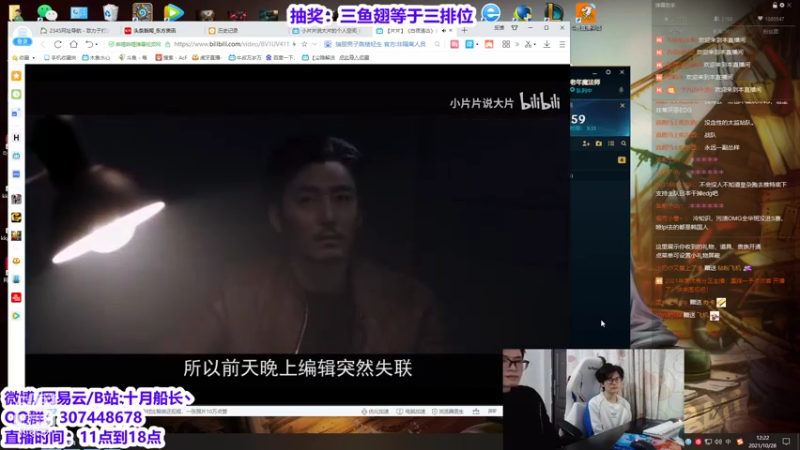Open the orange star favorites sidebar icon
The width and height of the screenshot is (800, 450).
click(x=16, y=76)
